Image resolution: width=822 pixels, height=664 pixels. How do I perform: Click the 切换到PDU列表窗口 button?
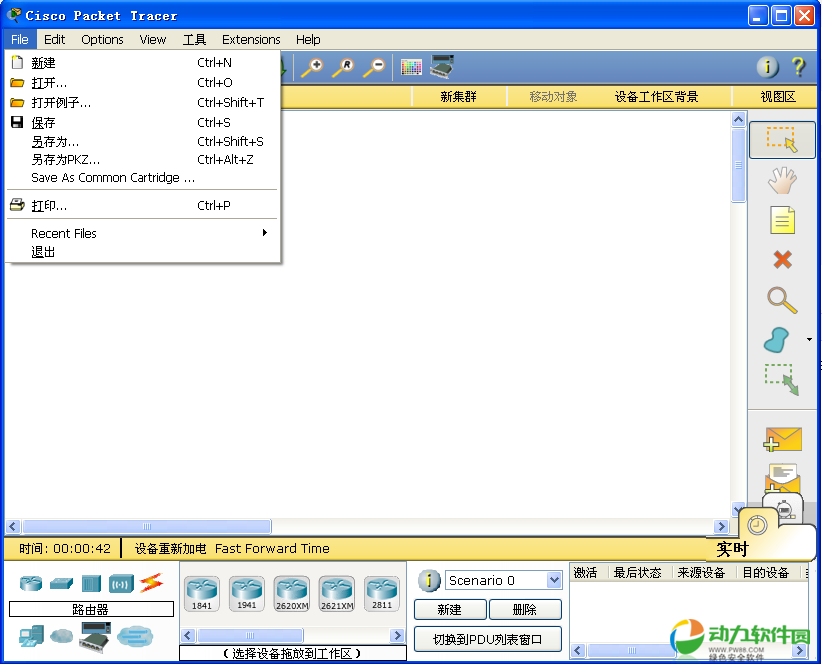487,639
